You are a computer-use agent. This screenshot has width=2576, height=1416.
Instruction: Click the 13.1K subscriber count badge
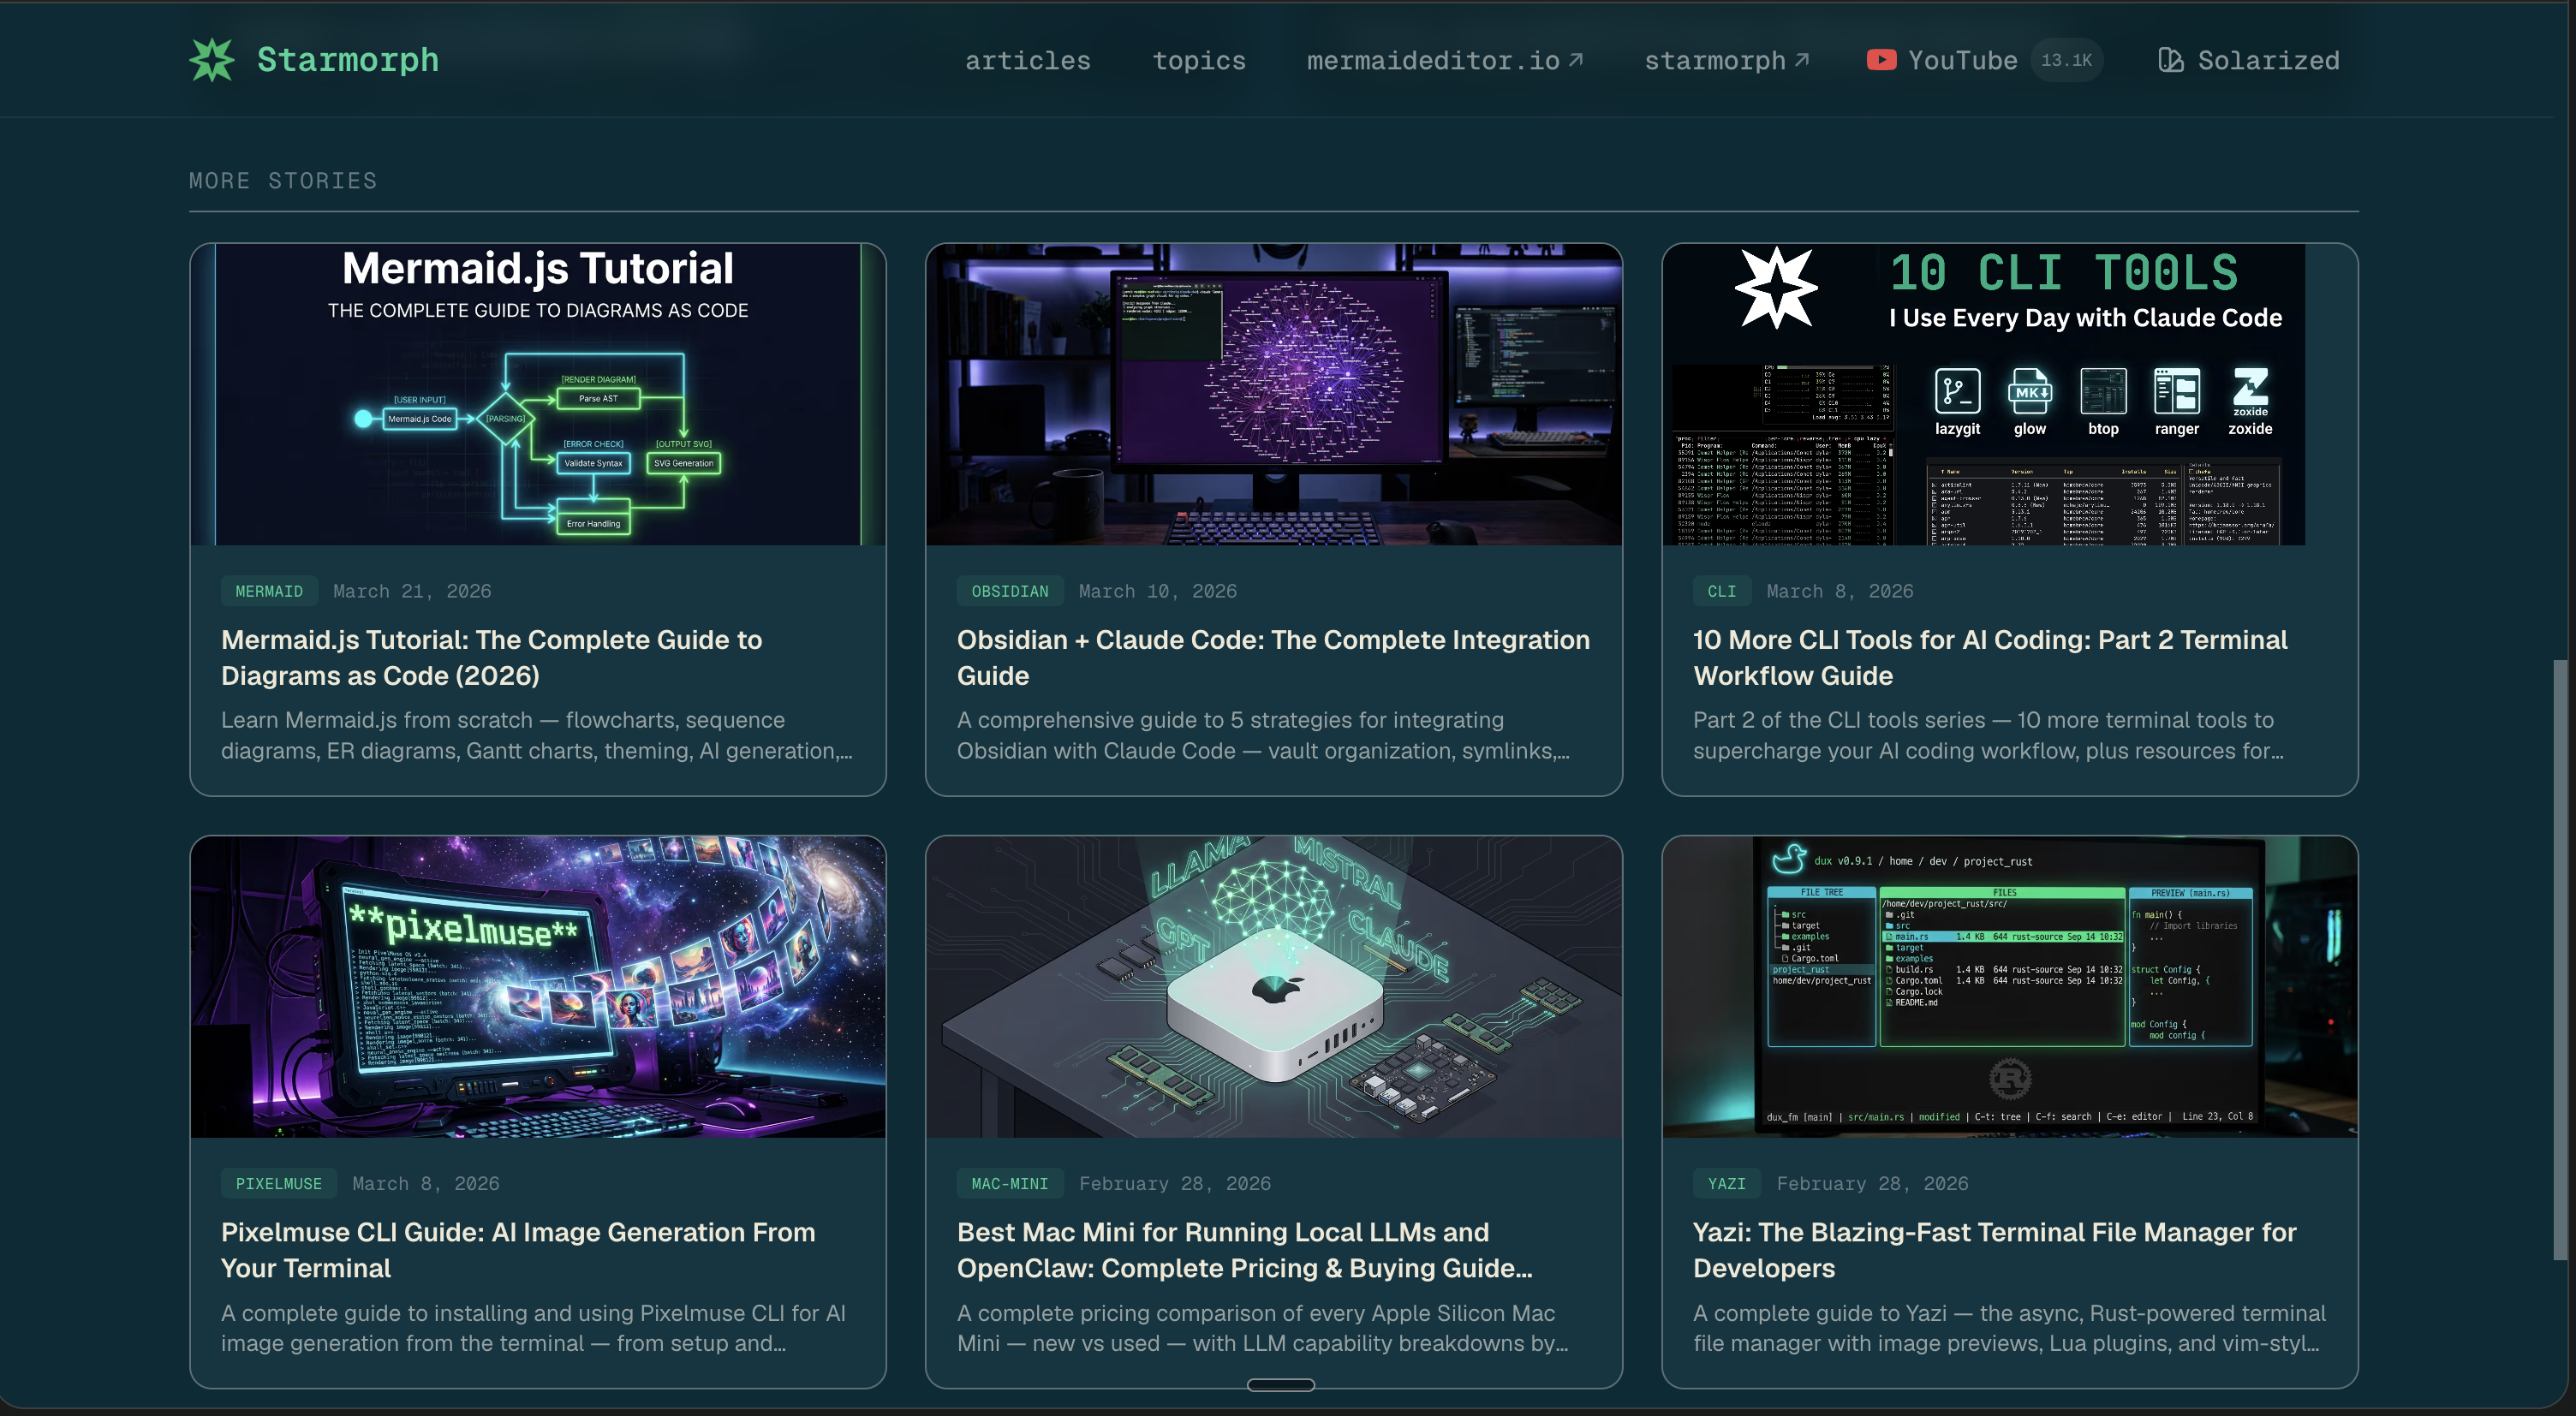click(x=2066, y=60)
